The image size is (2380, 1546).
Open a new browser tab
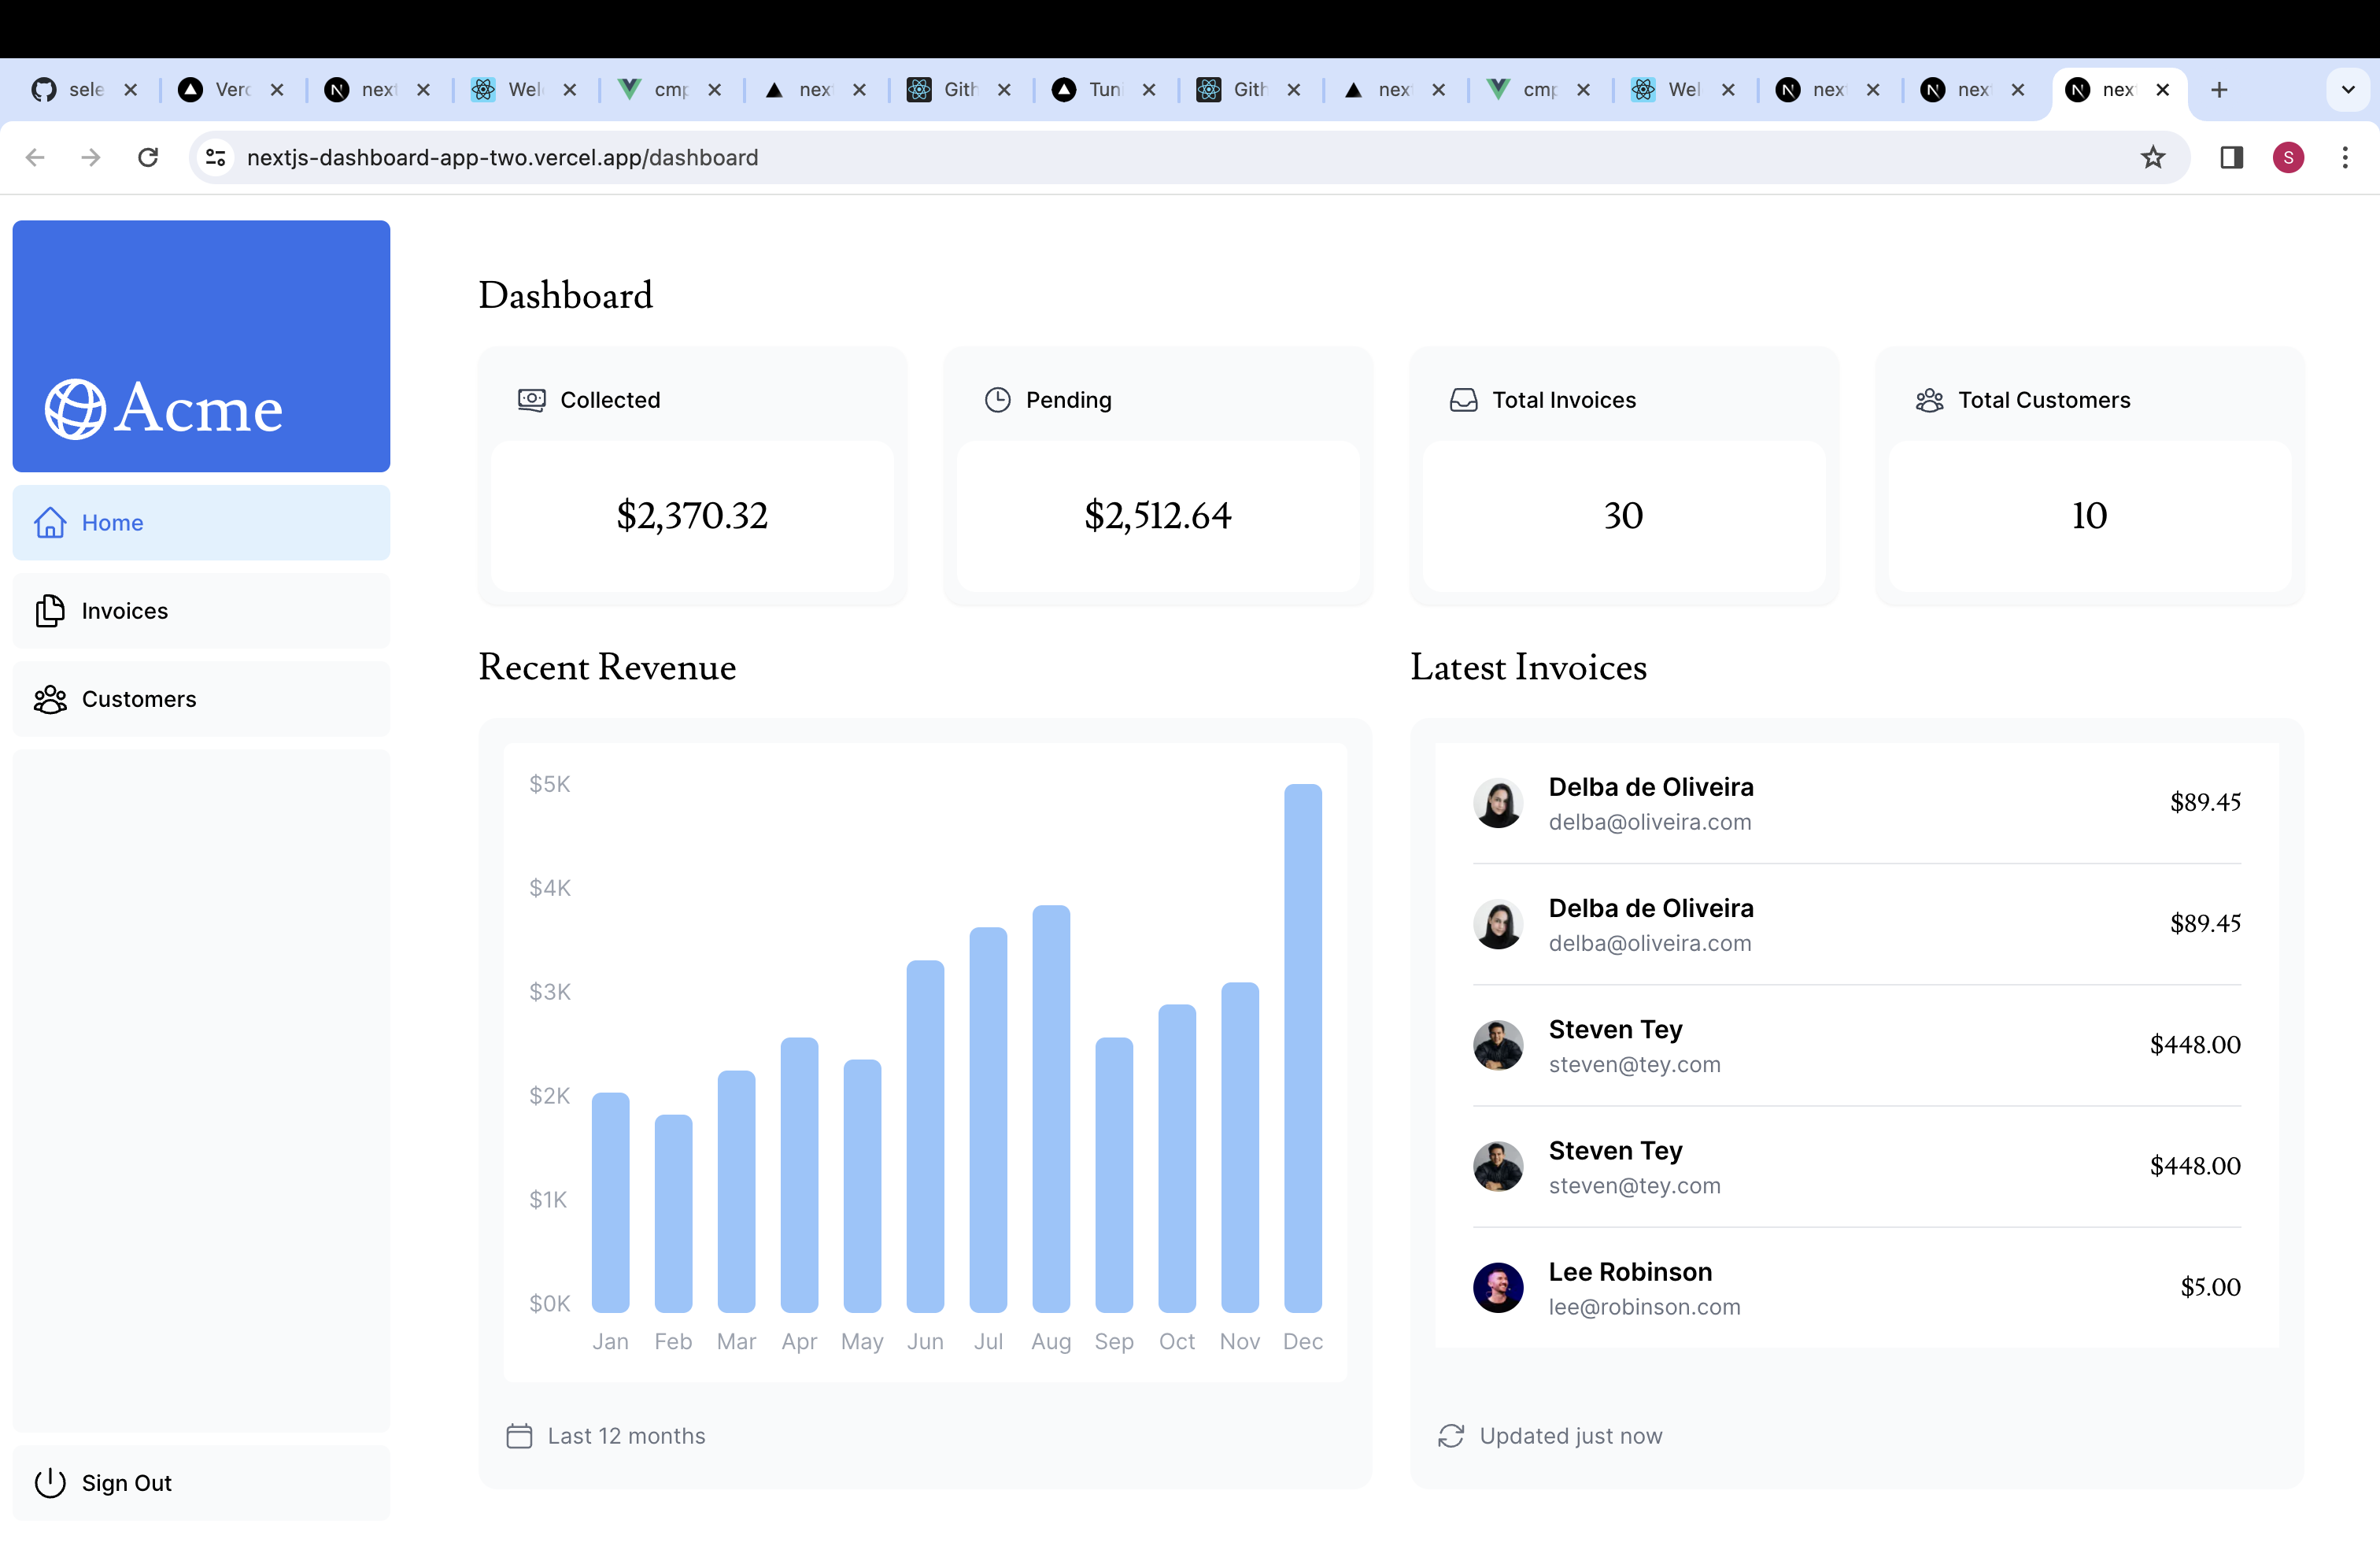pos(2219,90)
